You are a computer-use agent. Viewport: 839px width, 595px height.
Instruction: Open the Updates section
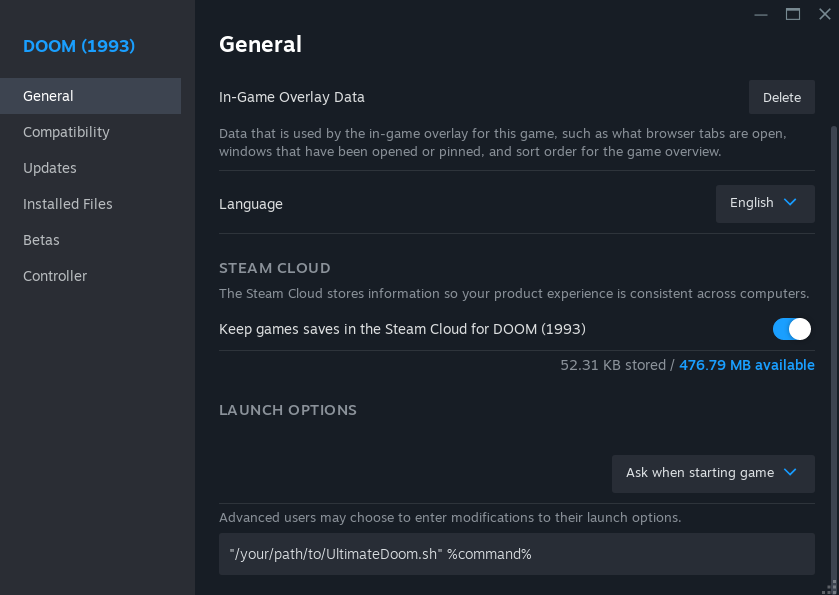pyautogui.click(x=50, y=168)
